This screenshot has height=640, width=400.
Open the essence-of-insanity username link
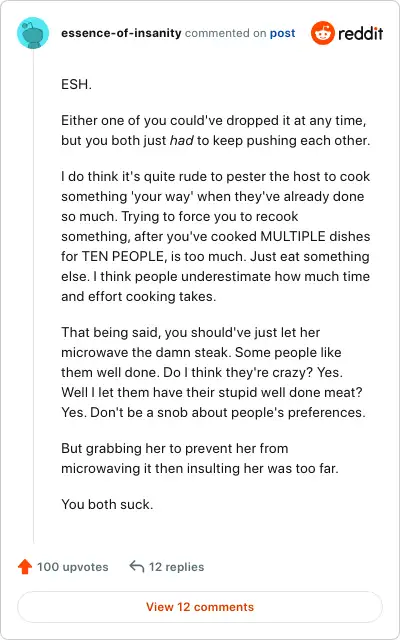point(121,33)
